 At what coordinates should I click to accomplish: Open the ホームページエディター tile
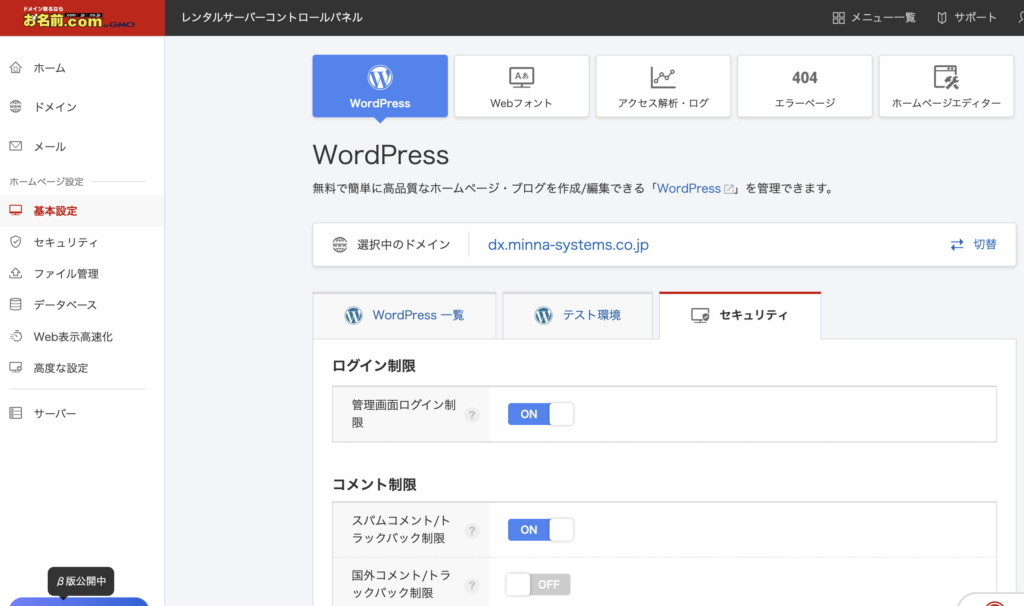pos(946,86)
